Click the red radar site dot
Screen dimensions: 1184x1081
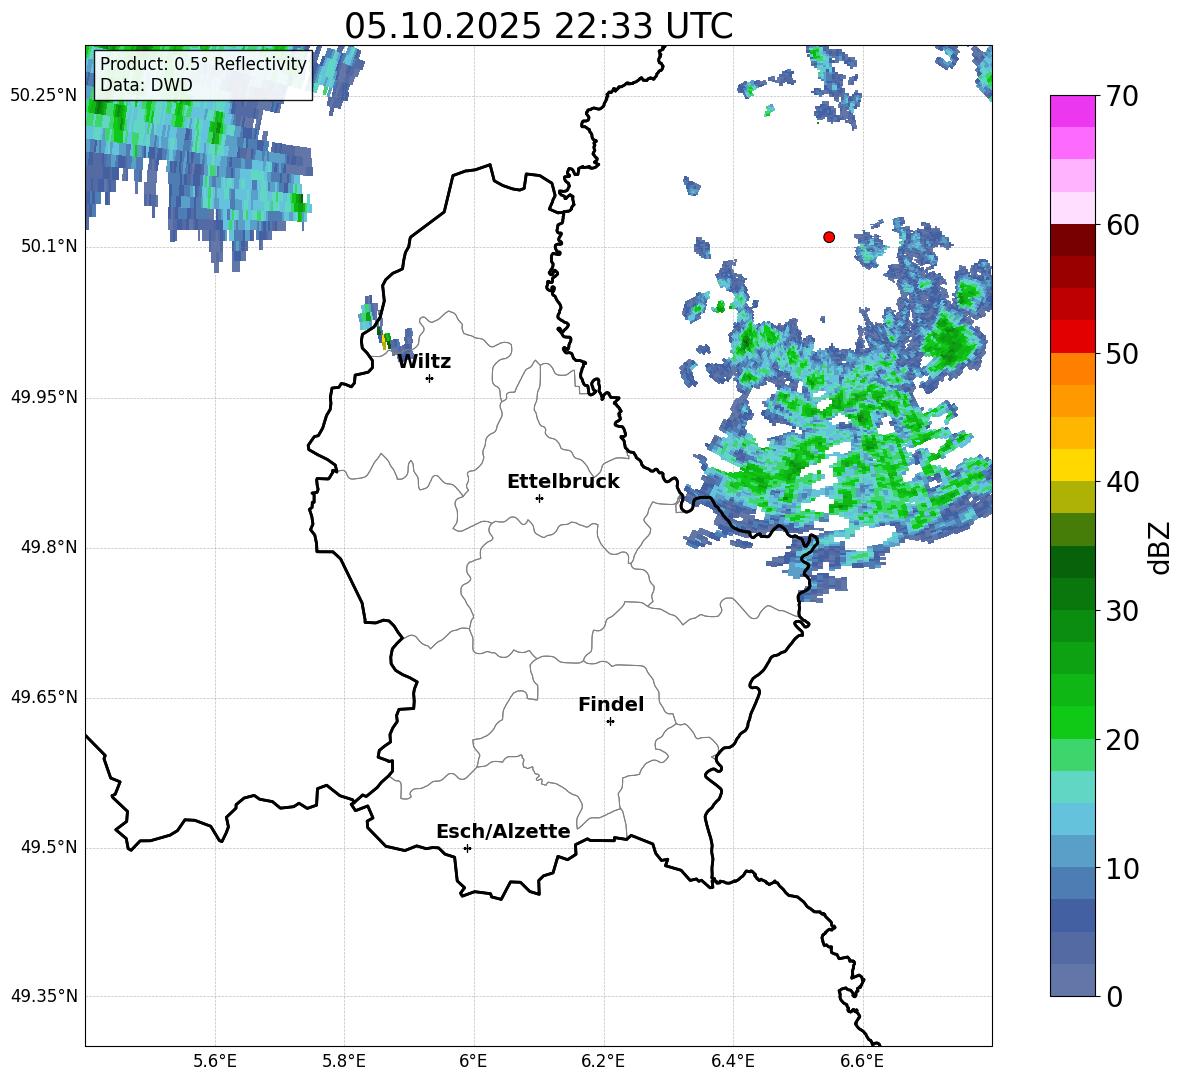tap(828, 237)
